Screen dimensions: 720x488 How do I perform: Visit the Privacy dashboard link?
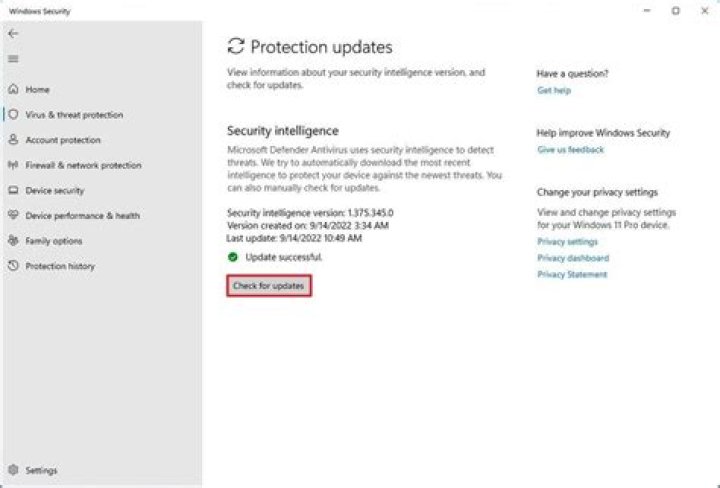(572, 258)
